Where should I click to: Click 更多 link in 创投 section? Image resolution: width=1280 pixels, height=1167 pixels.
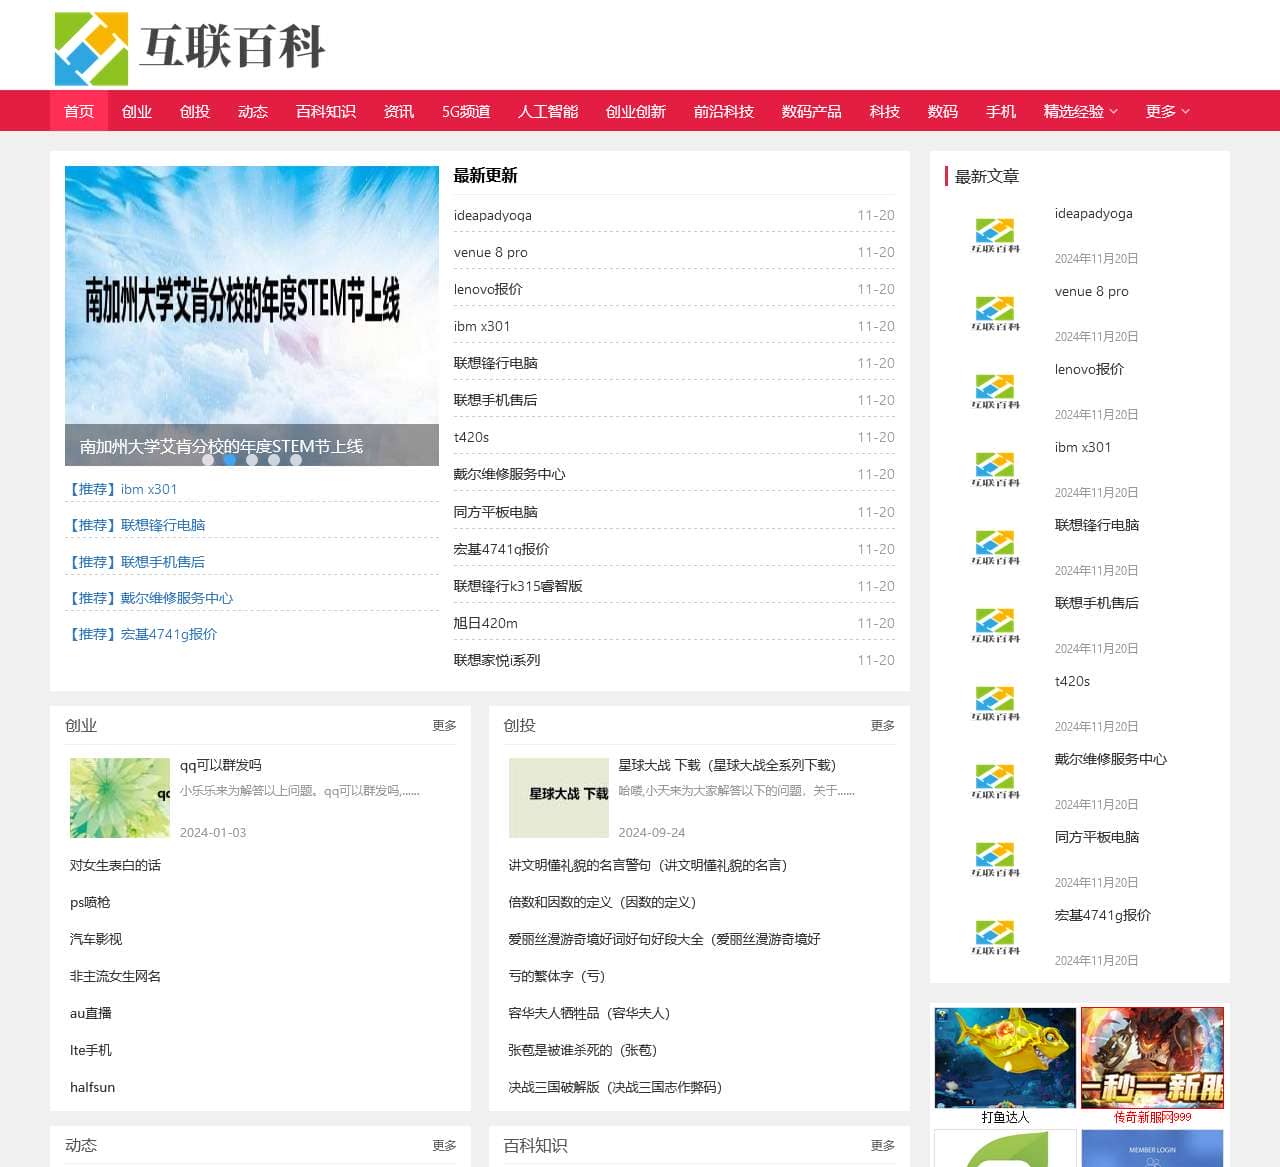[x=882, y=725]
